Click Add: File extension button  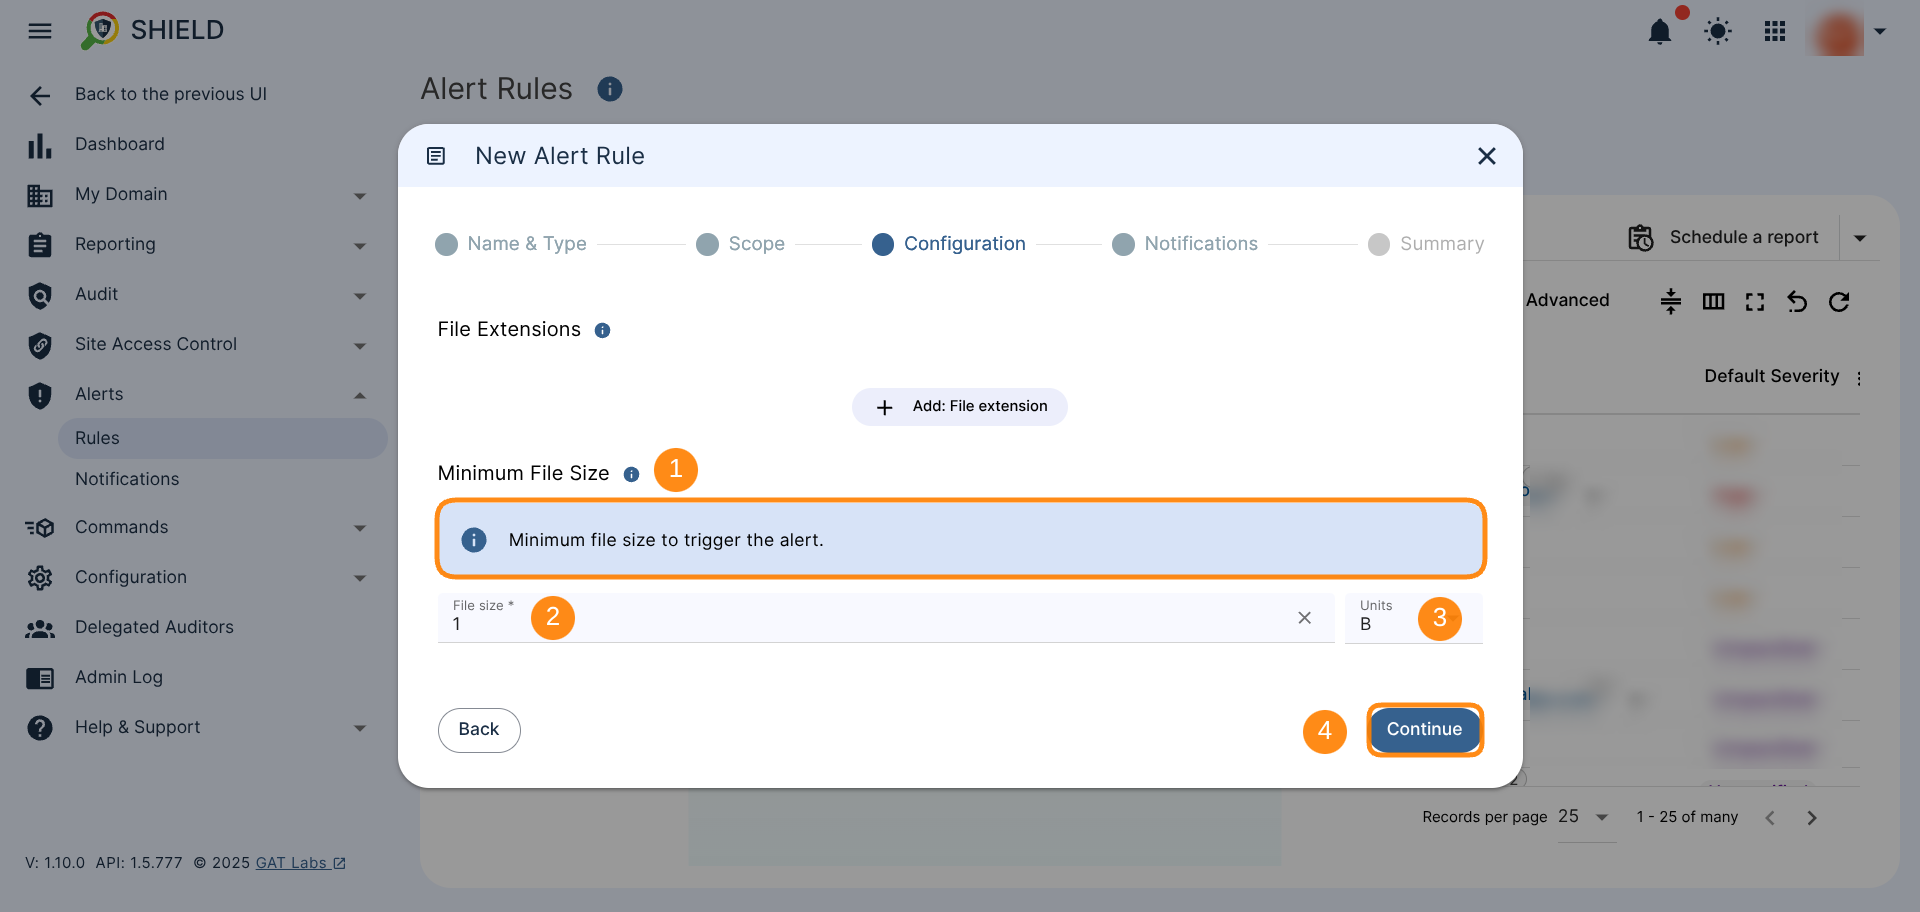(960, 407)
